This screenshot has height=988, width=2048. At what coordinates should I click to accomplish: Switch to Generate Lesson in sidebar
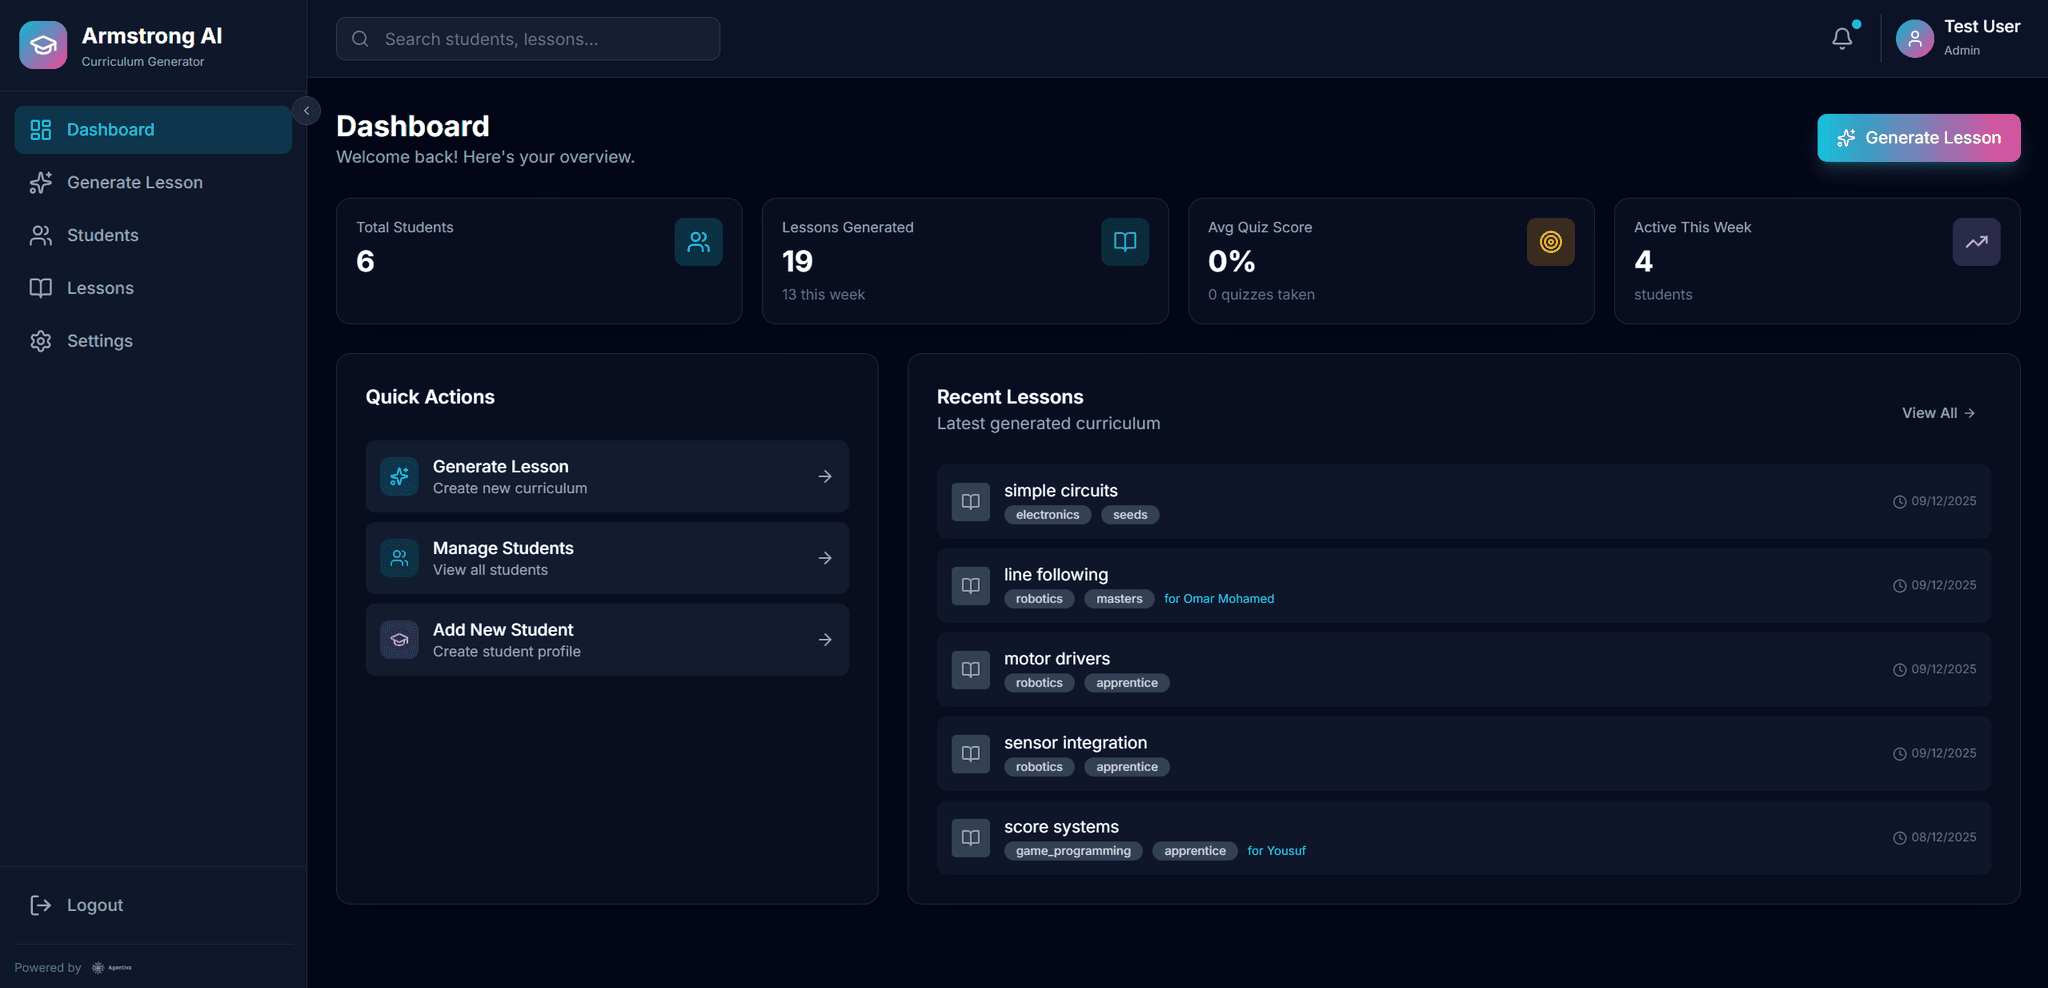[x=133, y=182]
